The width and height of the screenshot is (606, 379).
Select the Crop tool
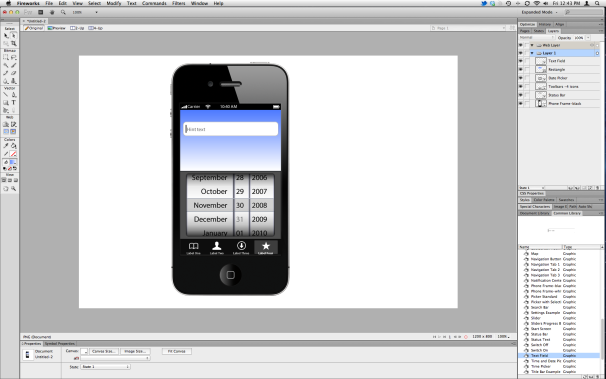pos(14,43)
